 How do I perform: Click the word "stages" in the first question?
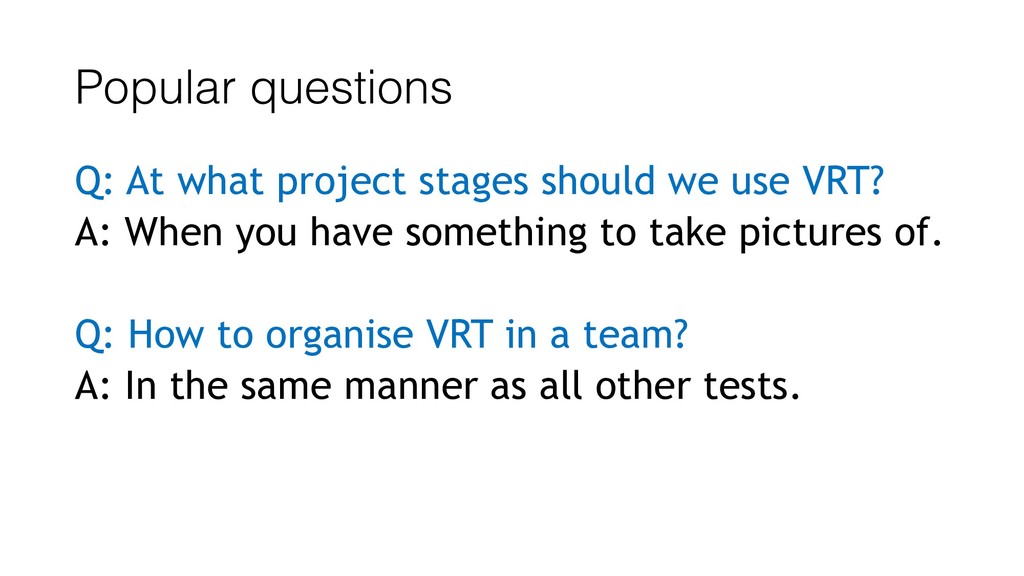[473, 183]
